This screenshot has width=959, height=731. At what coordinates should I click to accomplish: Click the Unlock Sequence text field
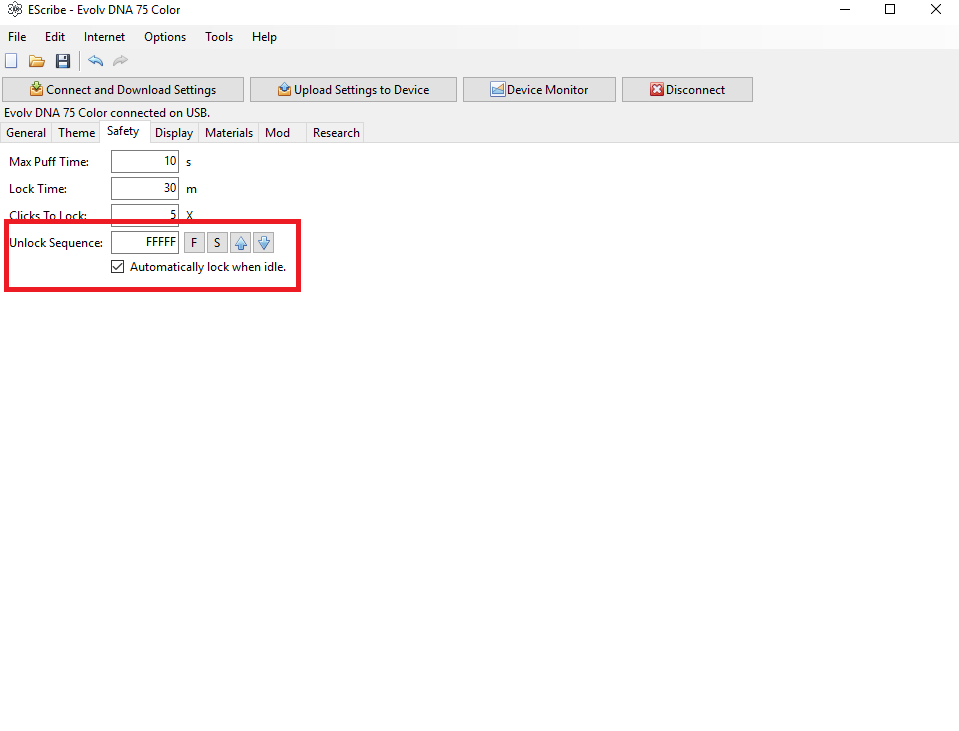145,242
